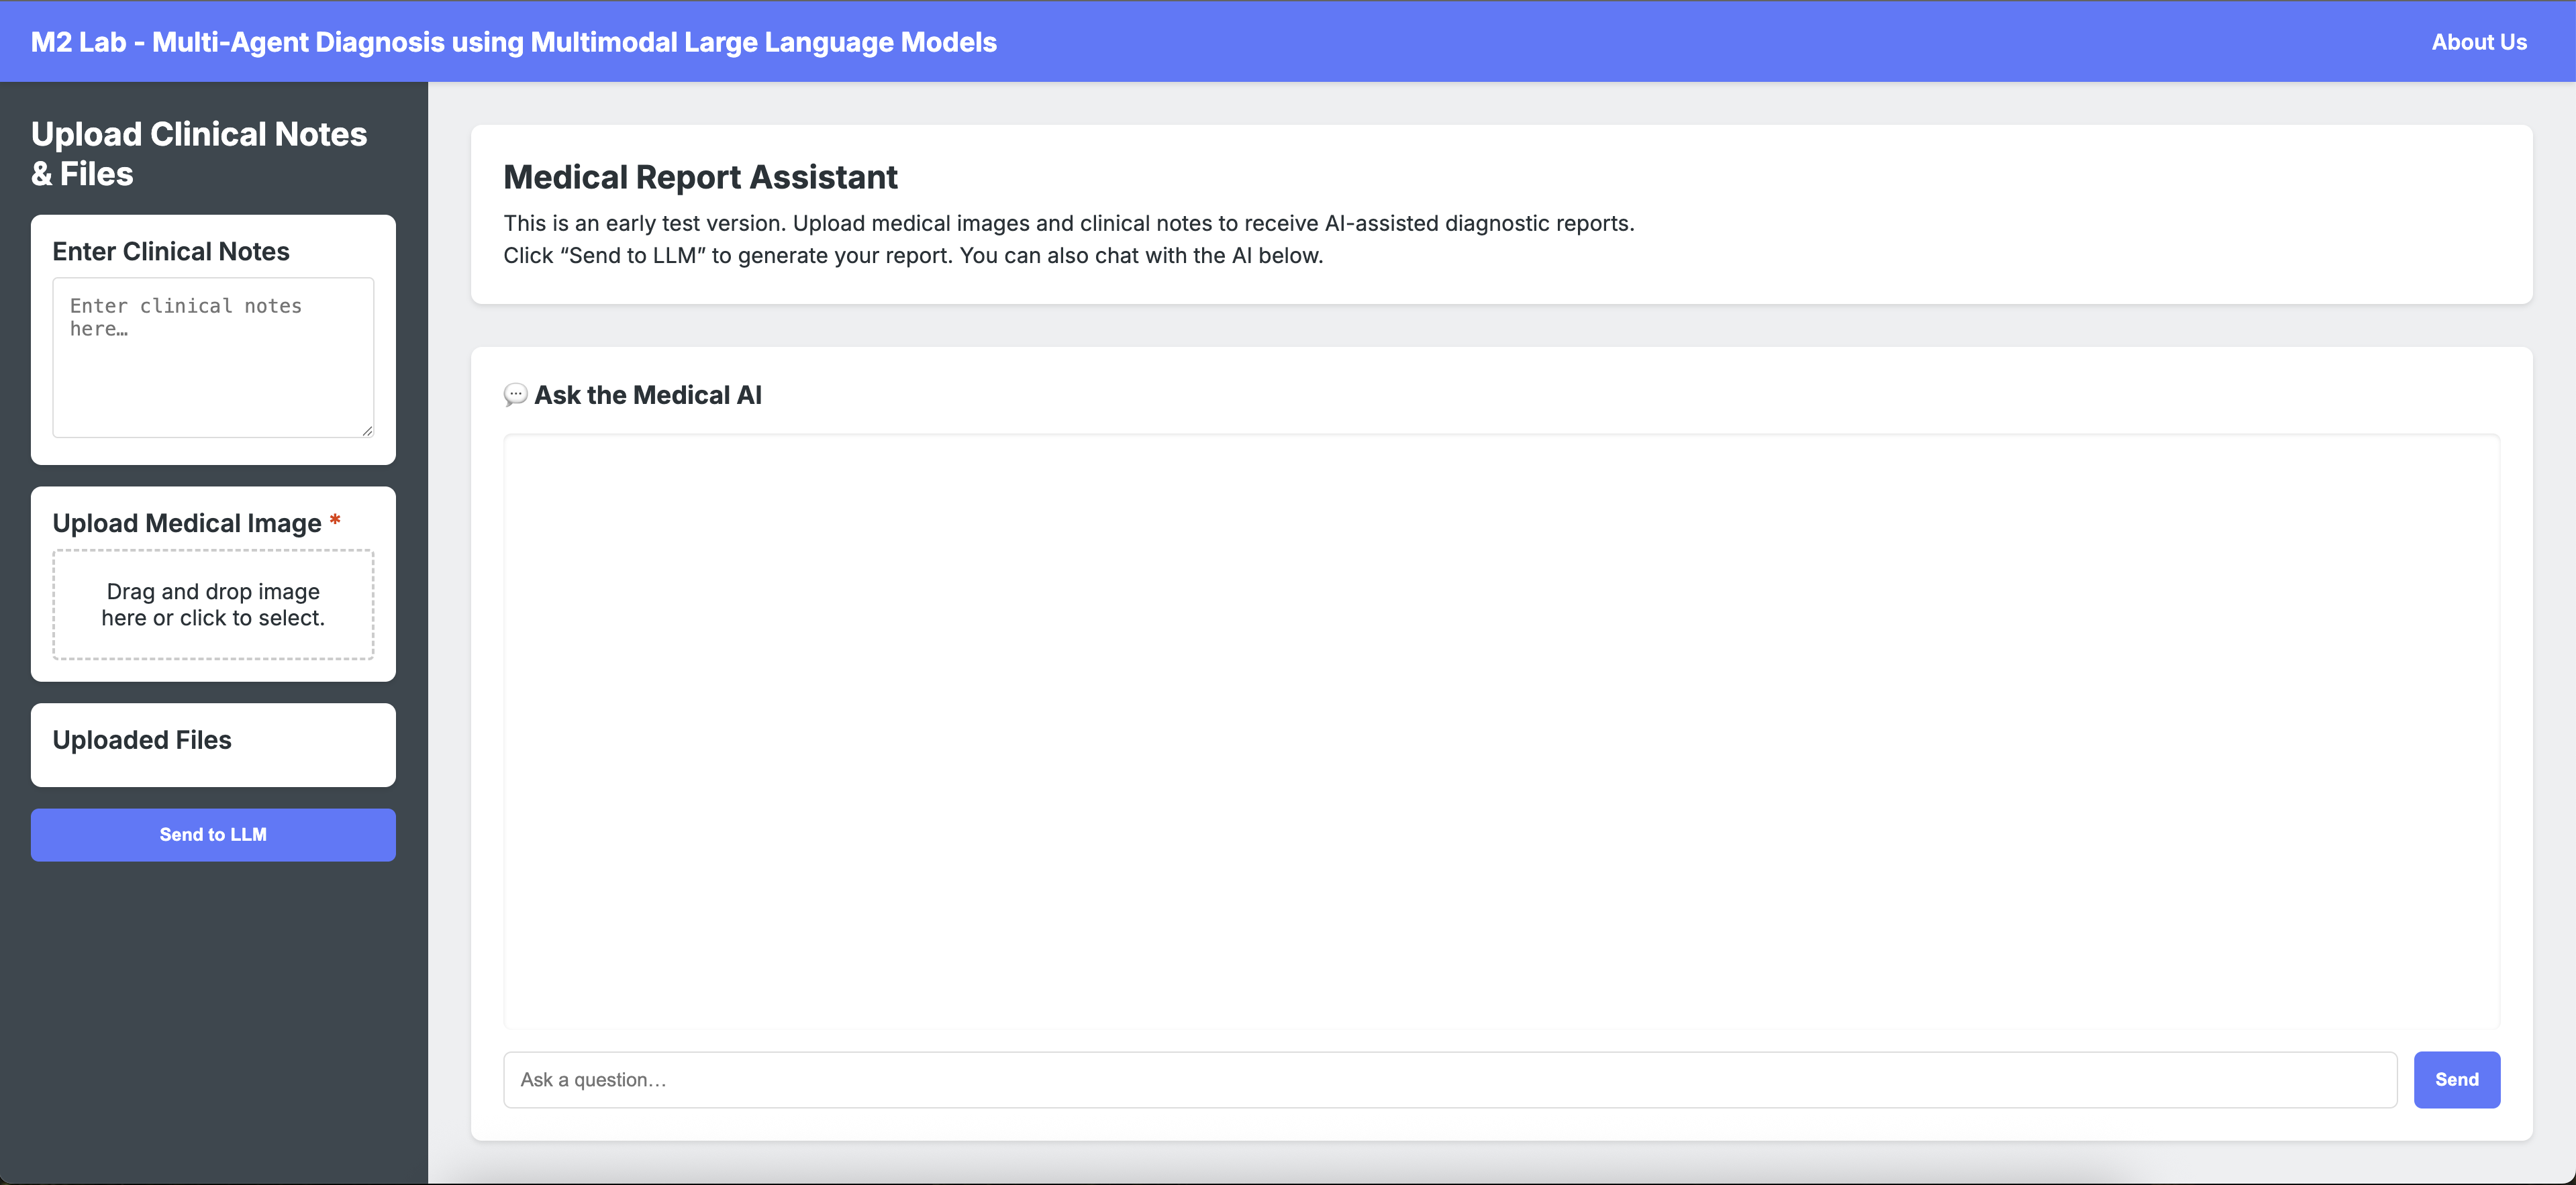This screenshot has width=2576, height=1185.
Task: Click the speech bubble chat icon
Action: pos(515,395)
